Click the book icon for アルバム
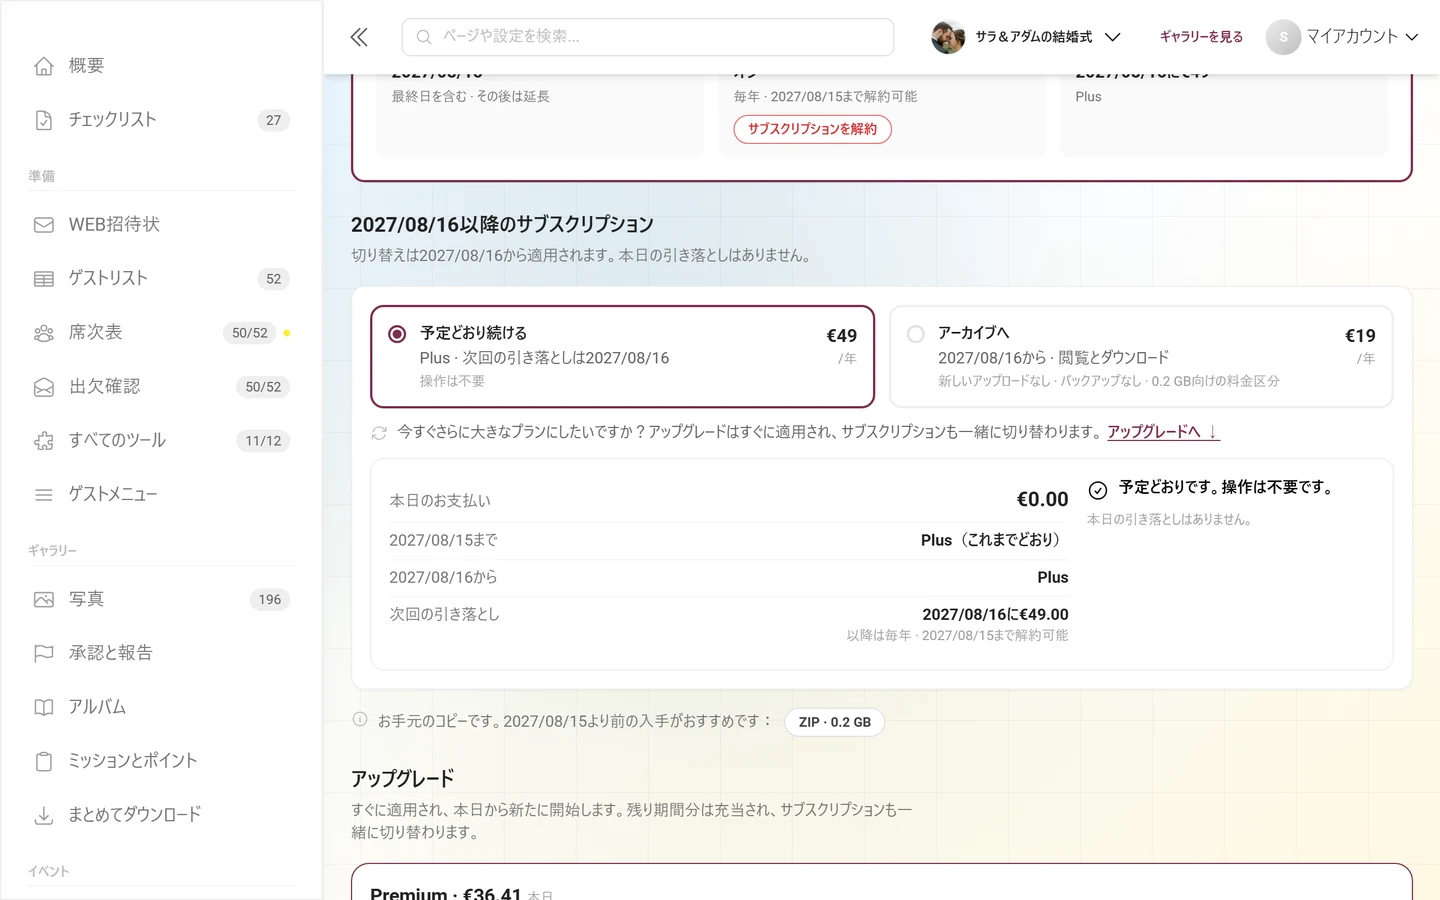 (x=44, y=708)
